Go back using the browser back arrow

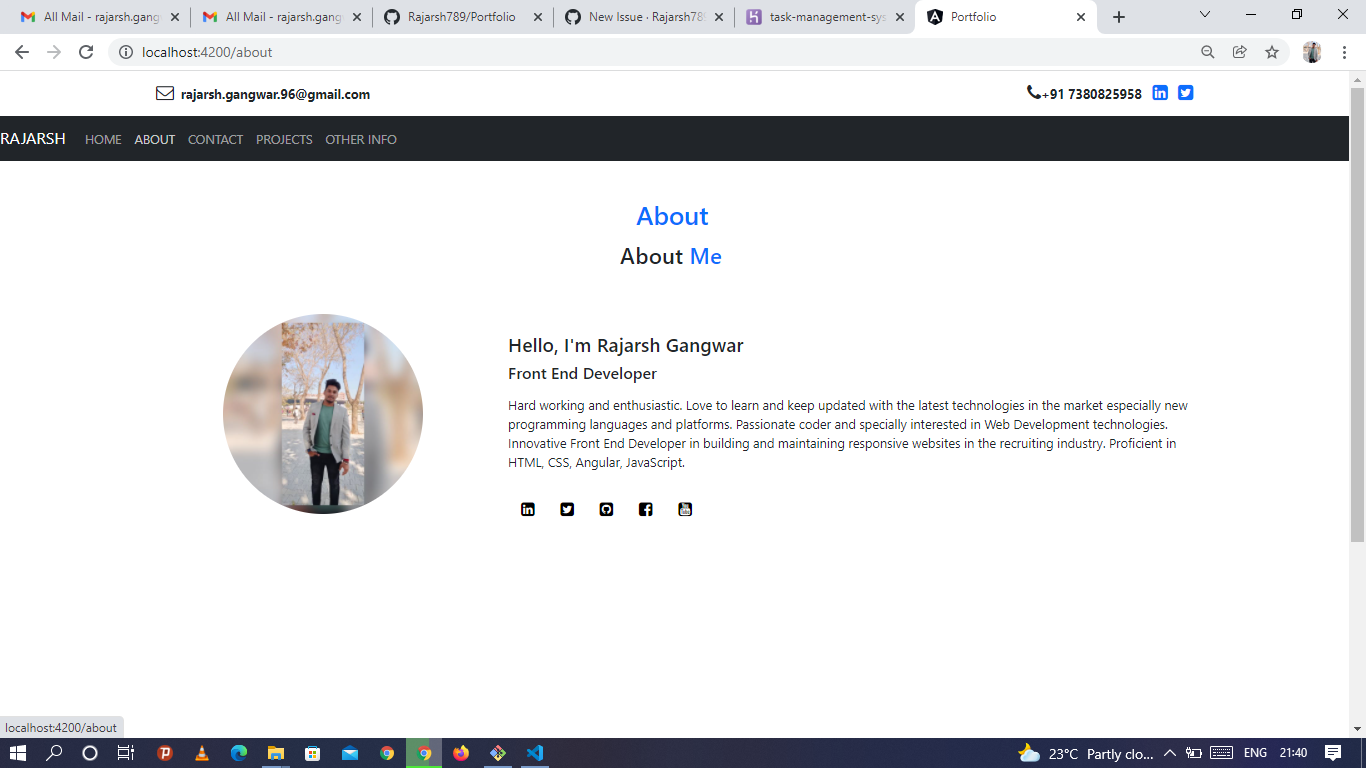pos(22,52)
